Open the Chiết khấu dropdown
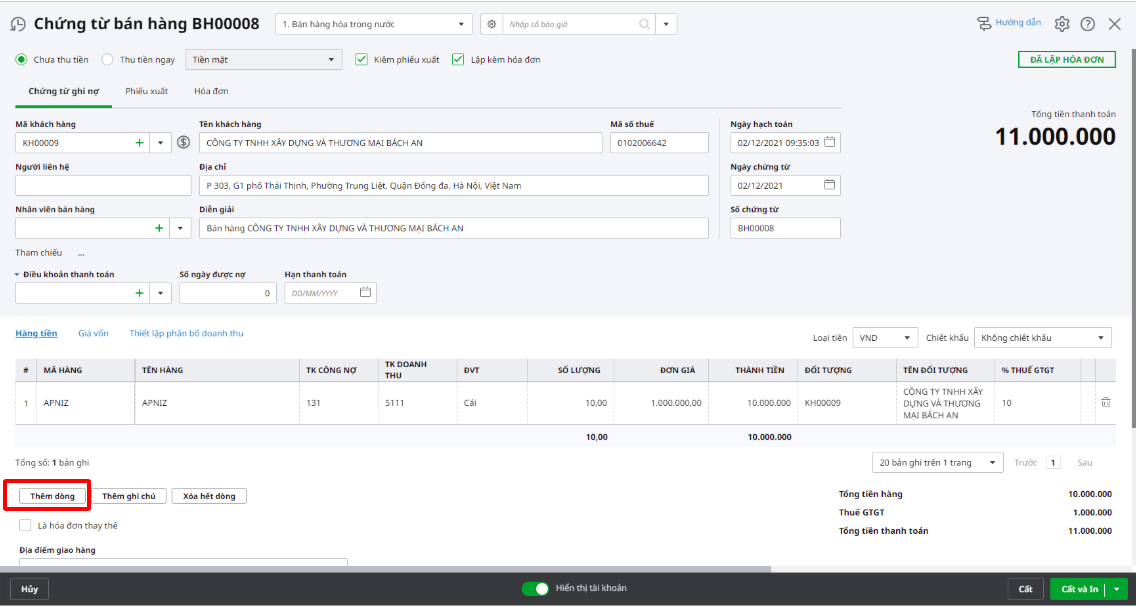 click(1043, 338)
